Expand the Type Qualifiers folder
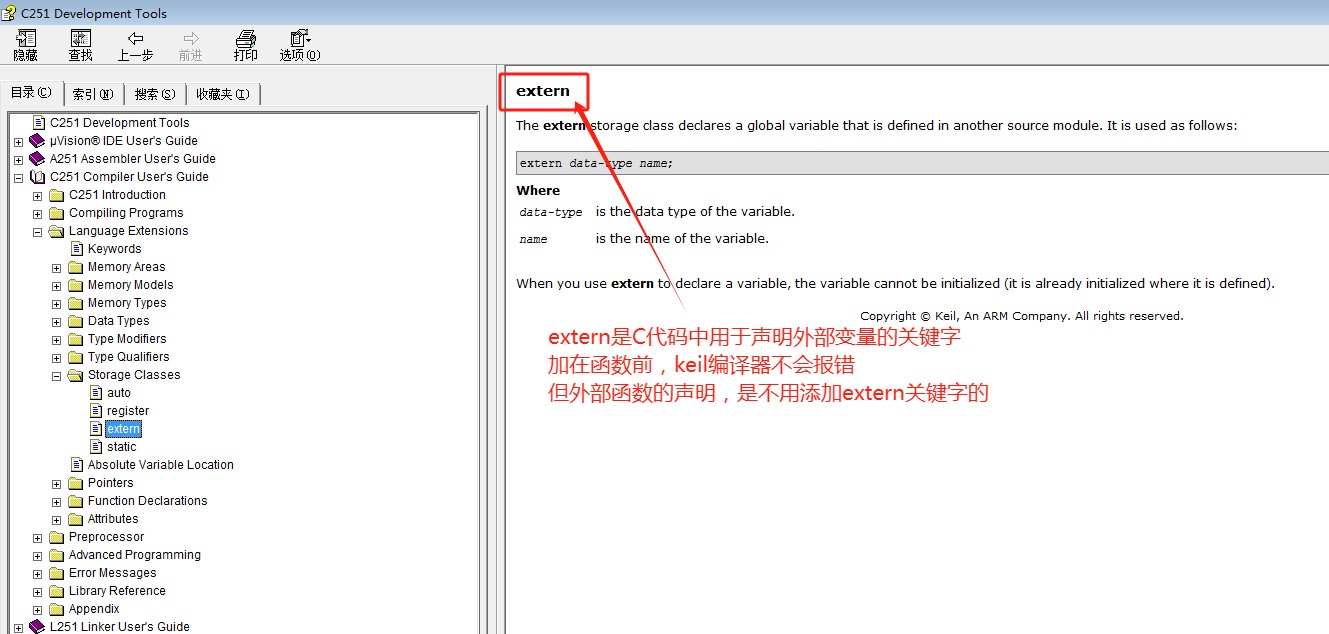 57,357
